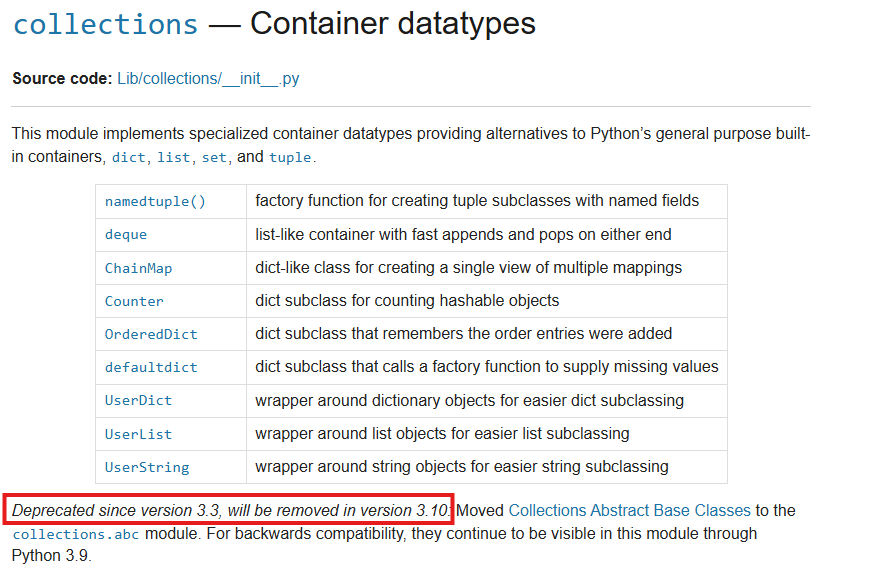Click the 'Container datatypes' heading text
Viewport: 877px width, 579px height.
coord(393,24)
